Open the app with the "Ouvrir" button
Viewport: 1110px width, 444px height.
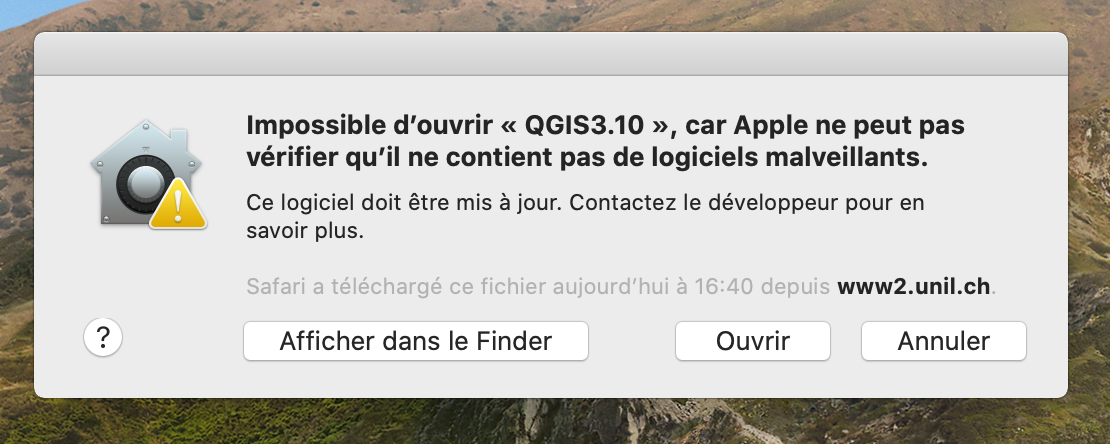(x=753, y=341)
